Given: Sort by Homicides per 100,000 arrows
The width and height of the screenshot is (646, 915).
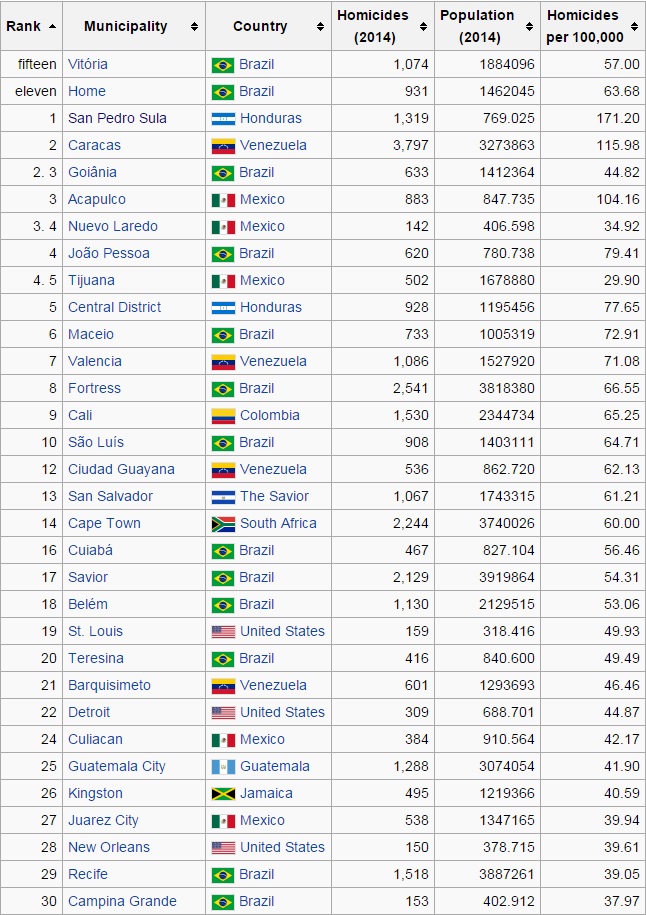Looking at the screenshot, I should (634, 26).
